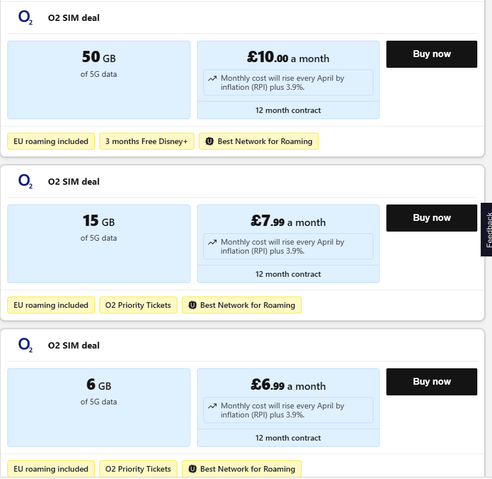Click the O2 Priority Tickets tag on the 6 GB deal

(138, 469)
